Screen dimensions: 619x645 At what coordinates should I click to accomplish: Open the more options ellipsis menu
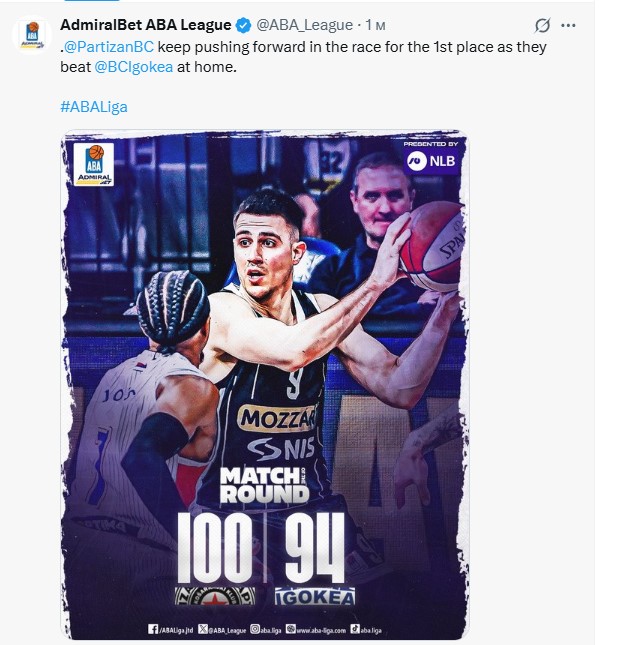(x=568, y=26)
